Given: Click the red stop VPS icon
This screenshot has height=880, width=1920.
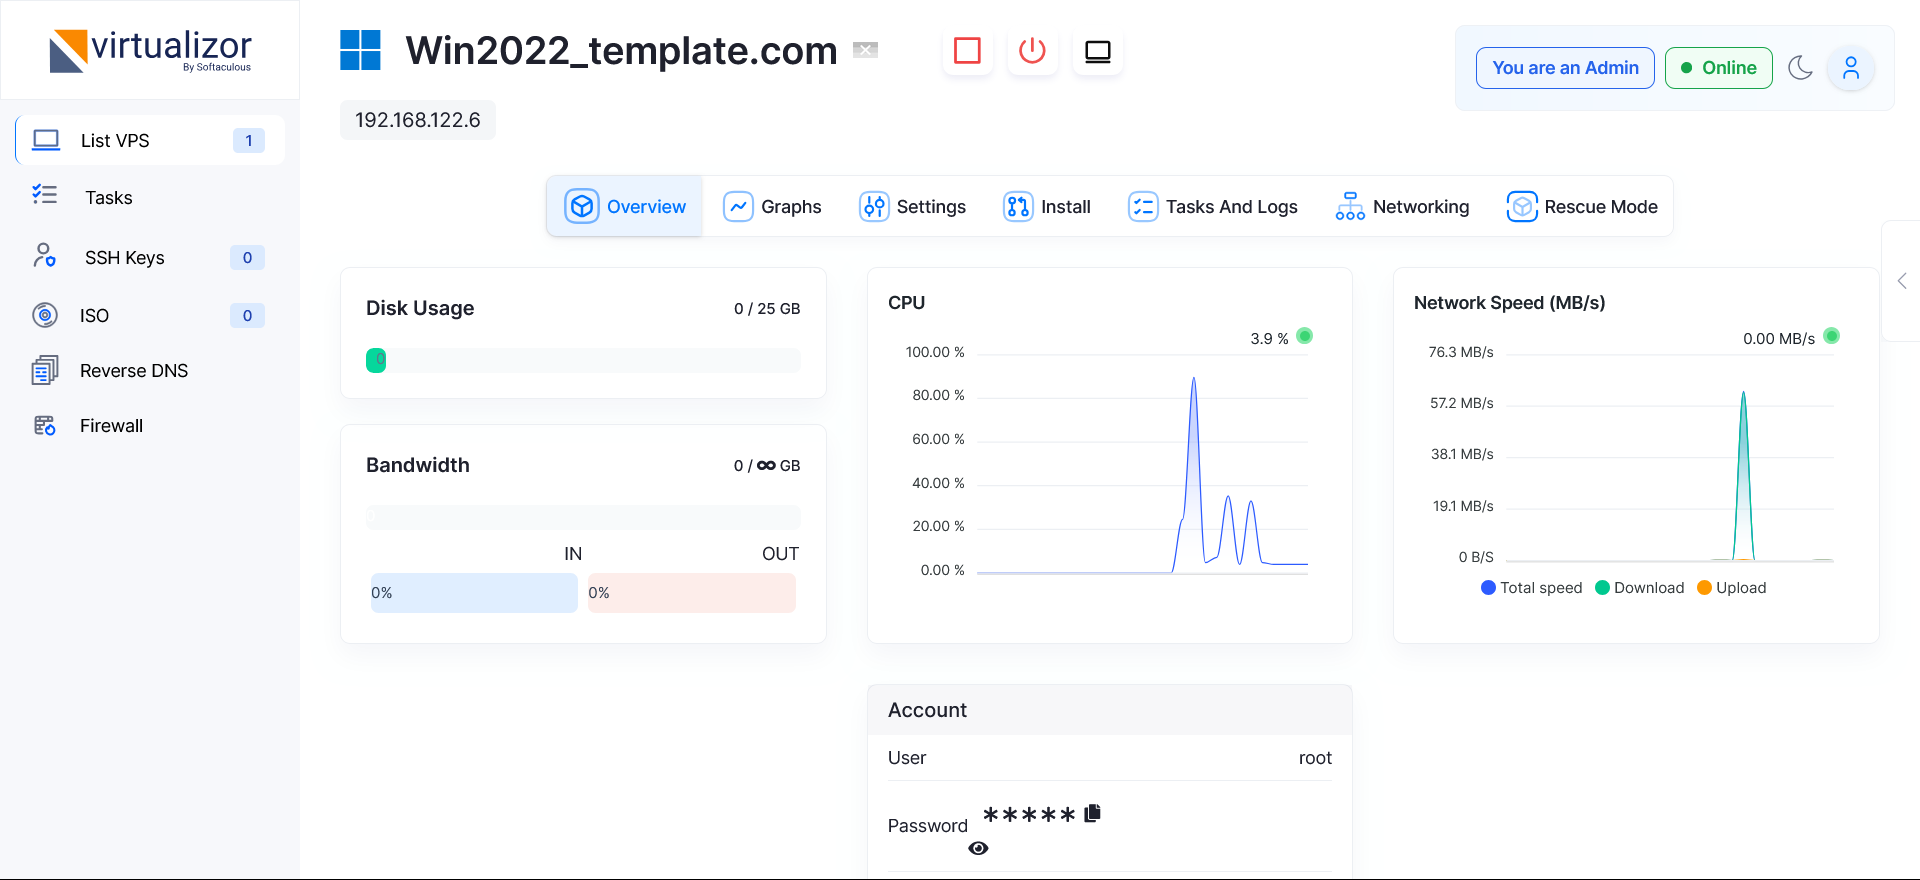Looking at the screenshot, I should [967, 51].
